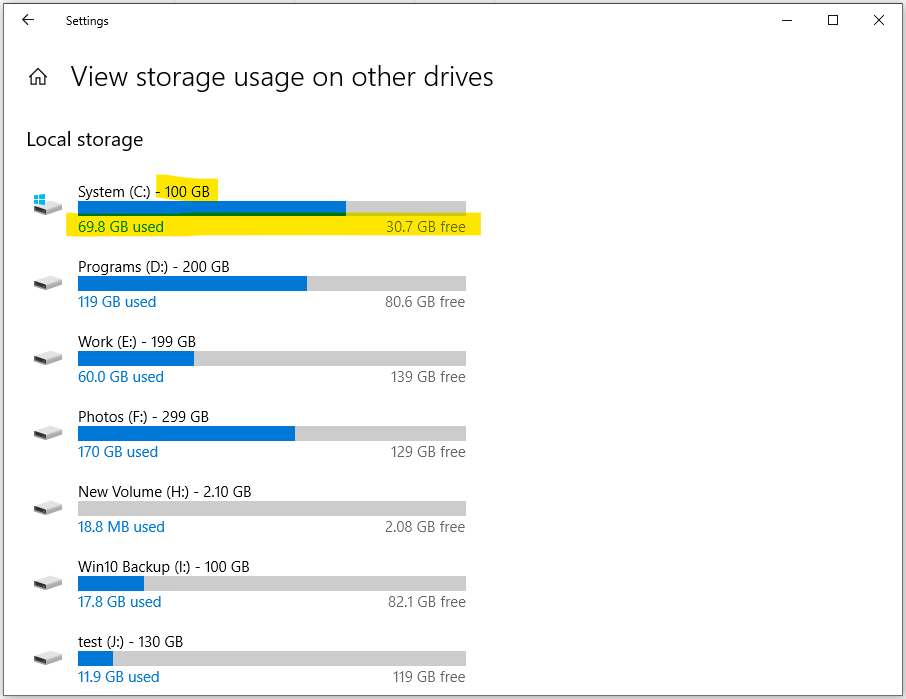Click the Photos (F:) drive icon
Viewport: 906px width, 699px height.
coord(47,433)
